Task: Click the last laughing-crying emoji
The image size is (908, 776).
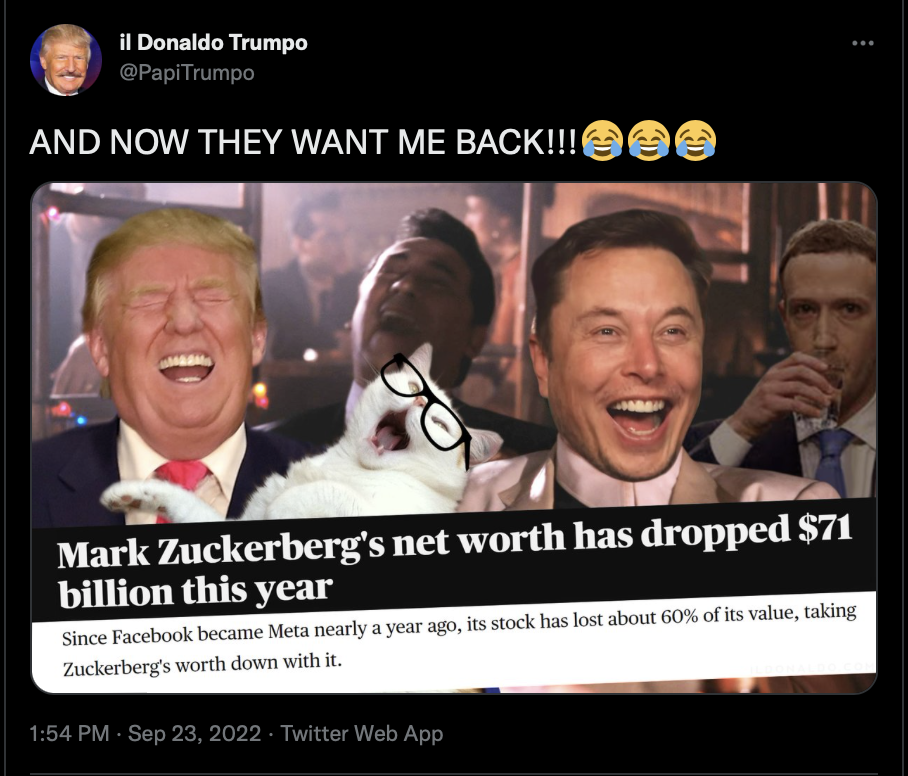Action: click(x=695, y=141)
